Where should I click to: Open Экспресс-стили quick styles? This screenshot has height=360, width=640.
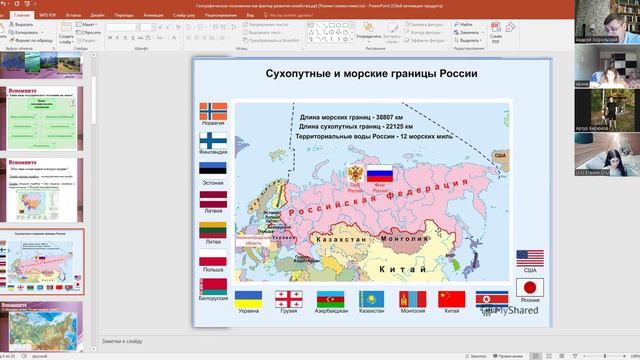(x=392, y=32)
